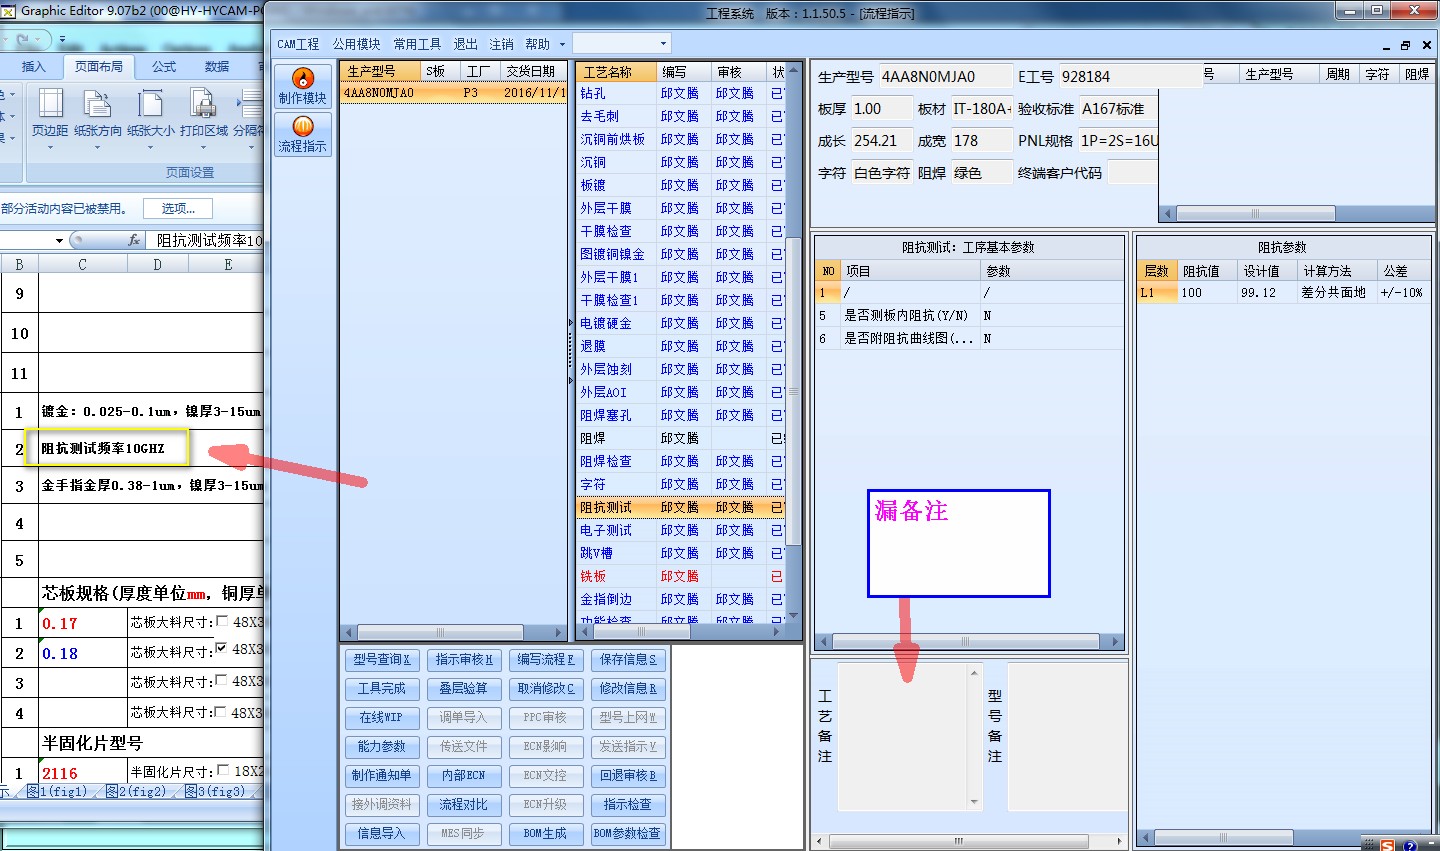1440x851 pixels.
Task: Toggle the 芯板大料尺寸 checkbox in core row 3
Action: point(222,680)
